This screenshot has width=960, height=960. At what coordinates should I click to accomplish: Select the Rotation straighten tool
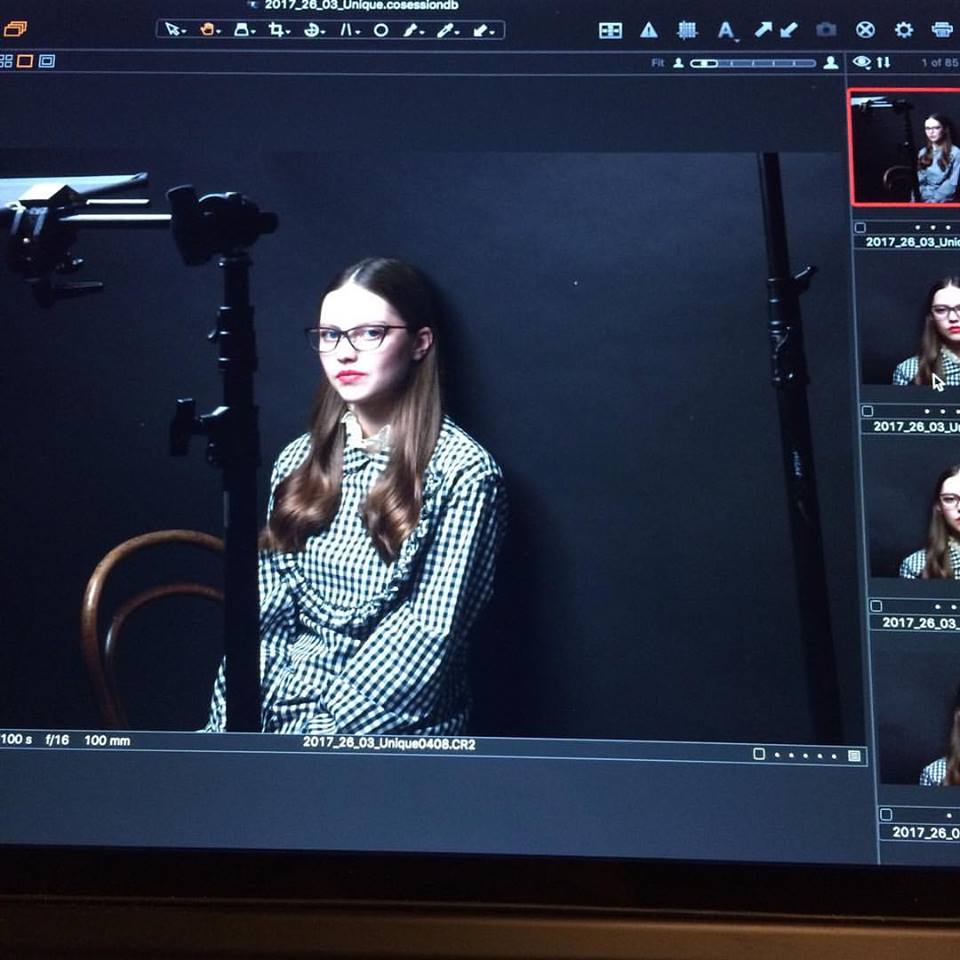tap(313, 30)
